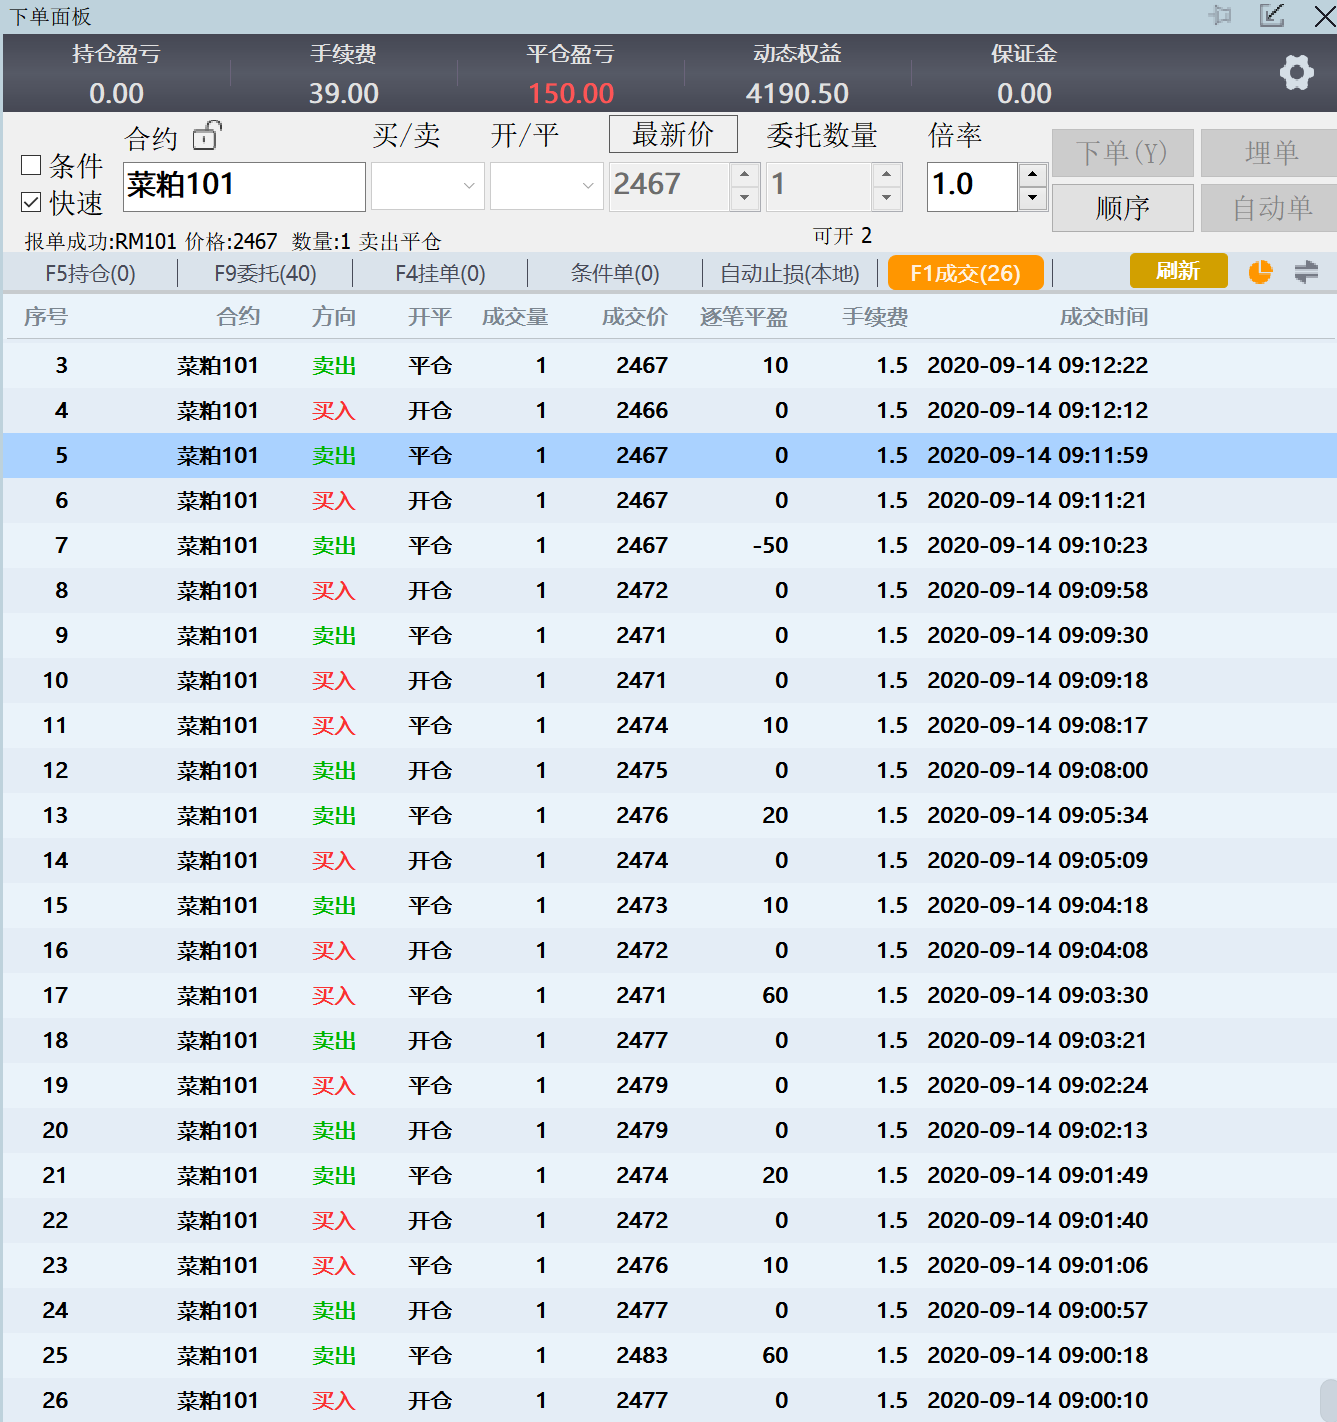Click 买入 in row 10
Viewport: 1337px width, 1422px height.
[334, 680]
